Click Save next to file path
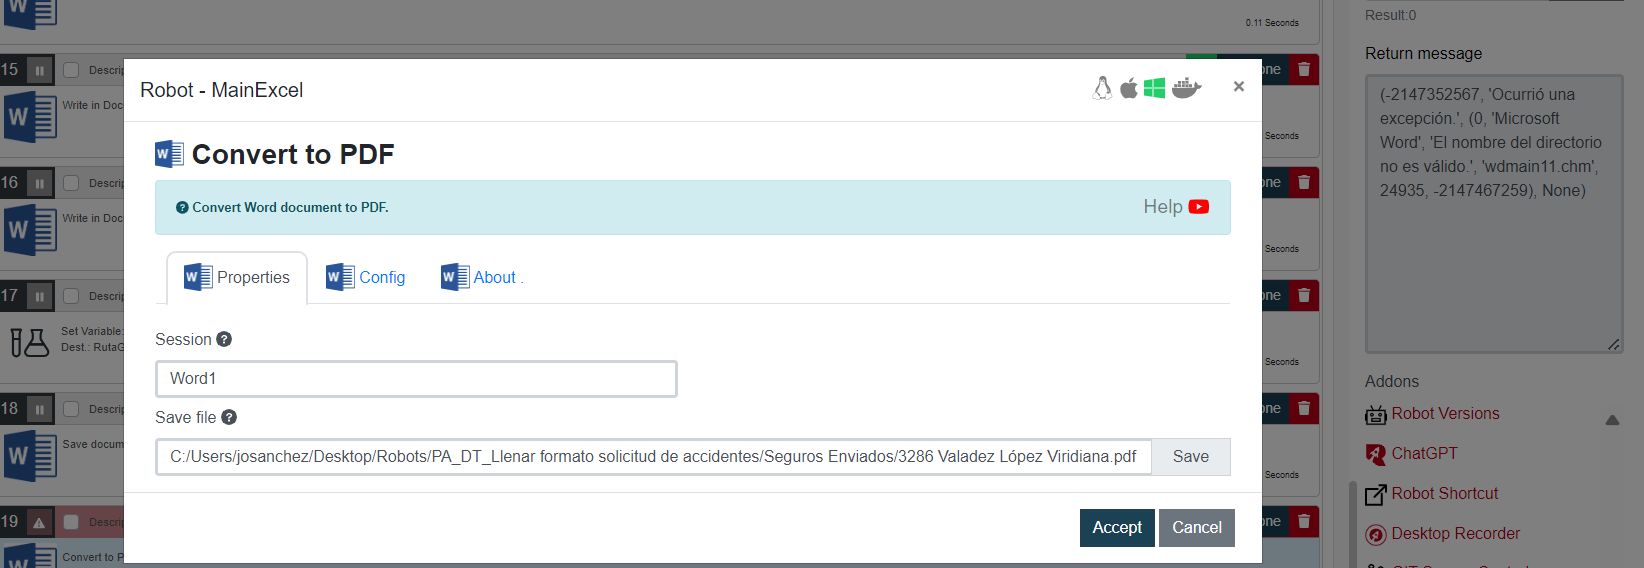The width and height of the screenshot is (1644, 568). coord(1190,457)
